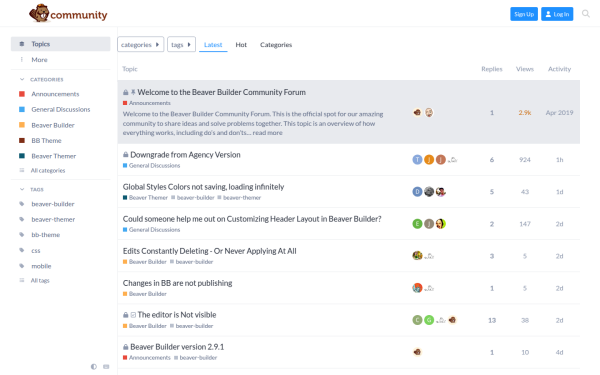600x375 pixels.
Task: Sort by the Replies column header
Action: pyautogui.click(x=492, y=69)
